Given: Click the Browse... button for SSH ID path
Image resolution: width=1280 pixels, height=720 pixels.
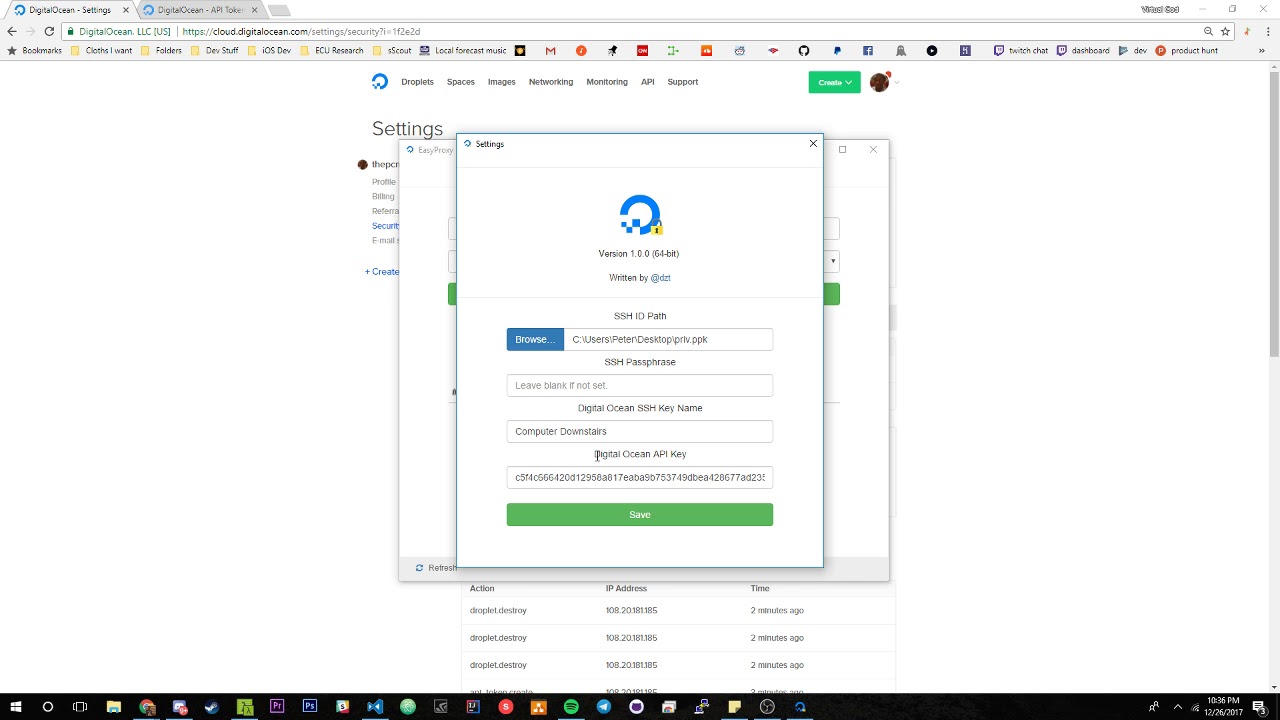Looking at the screenshot, I should pyautogui.click(x=535, y=339).
